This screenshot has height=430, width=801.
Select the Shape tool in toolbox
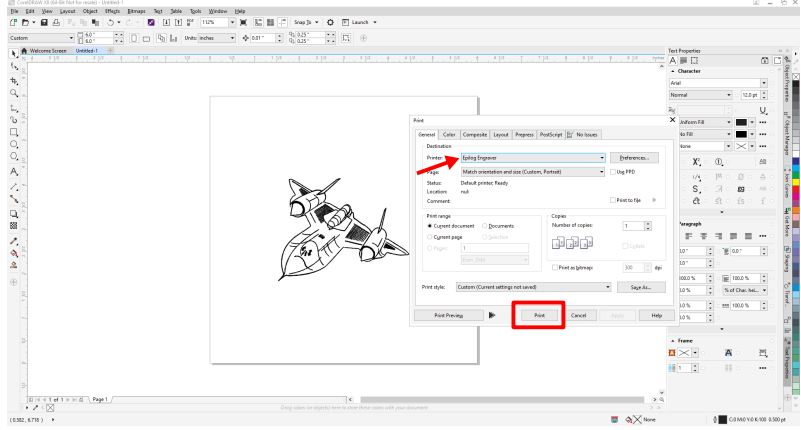coord(14,67)
